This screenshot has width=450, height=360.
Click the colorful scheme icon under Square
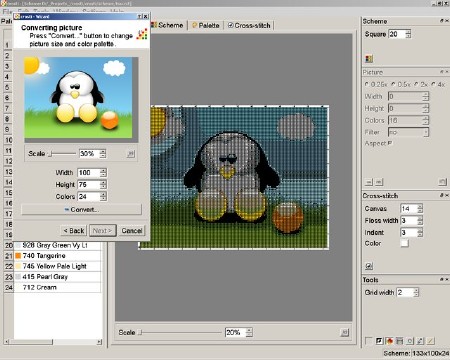[369, 59]
